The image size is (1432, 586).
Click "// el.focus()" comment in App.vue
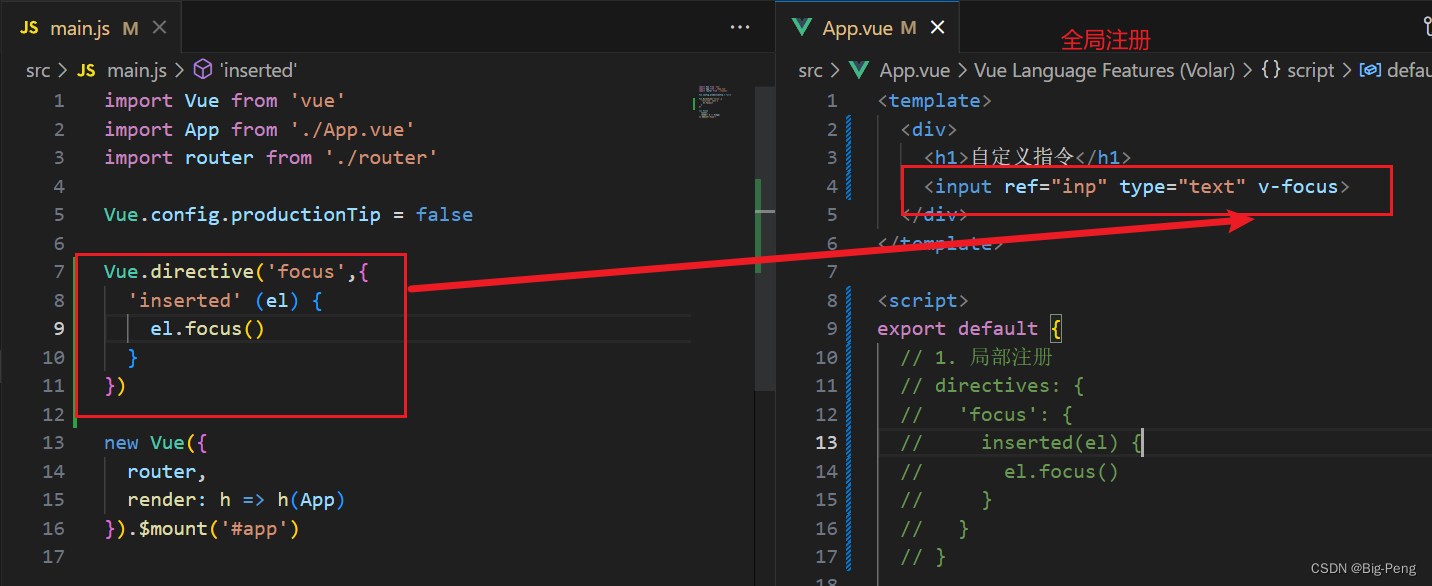[x=1009, y=471]
